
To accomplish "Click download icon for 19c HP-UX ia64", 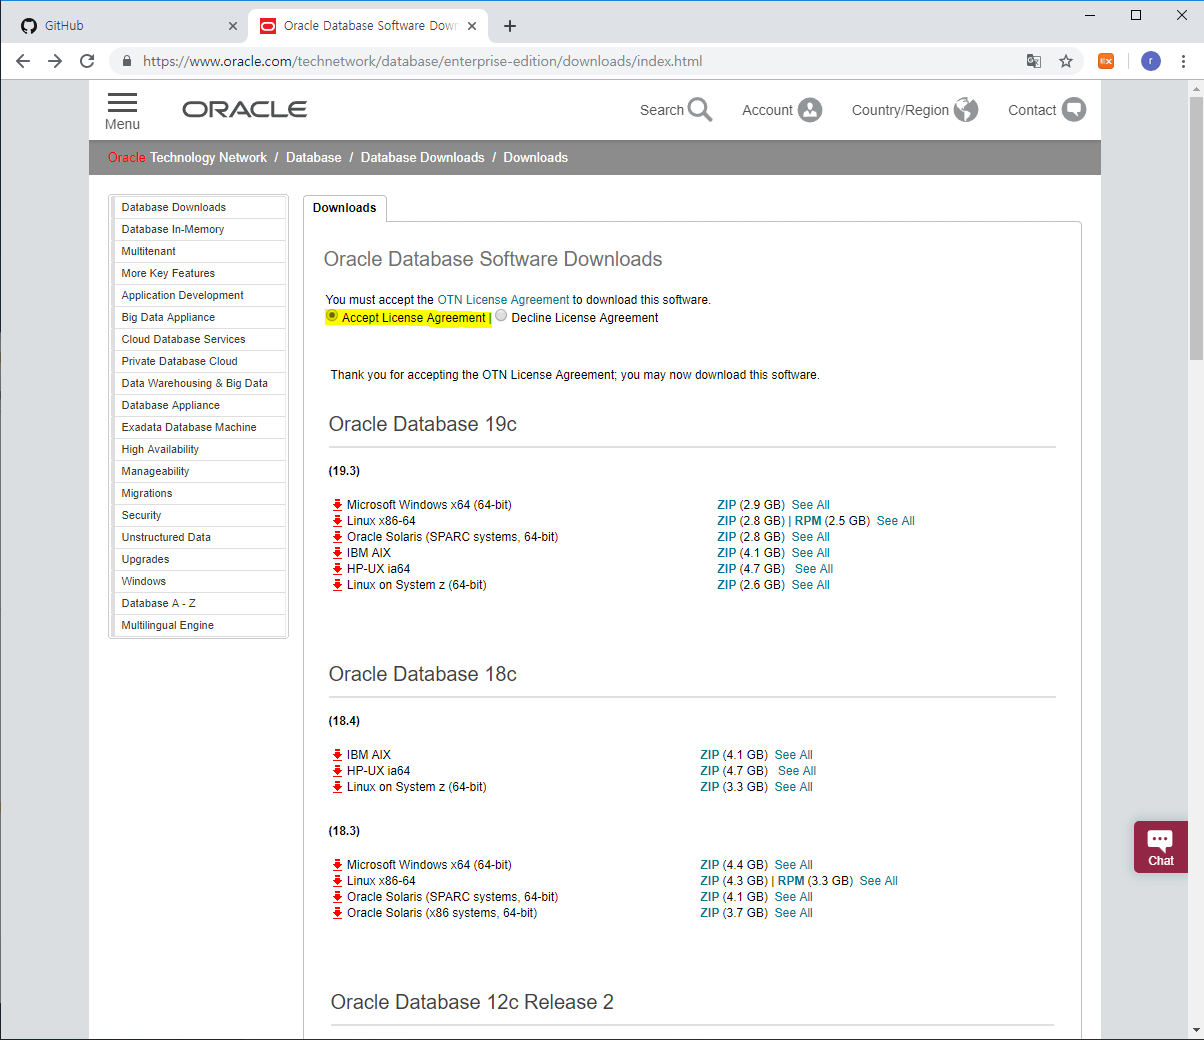I will [x=338, y=569].
